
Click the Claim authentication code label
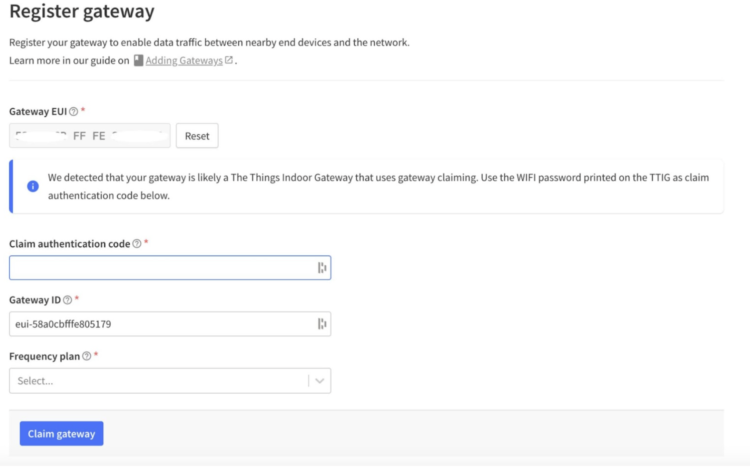69,244
